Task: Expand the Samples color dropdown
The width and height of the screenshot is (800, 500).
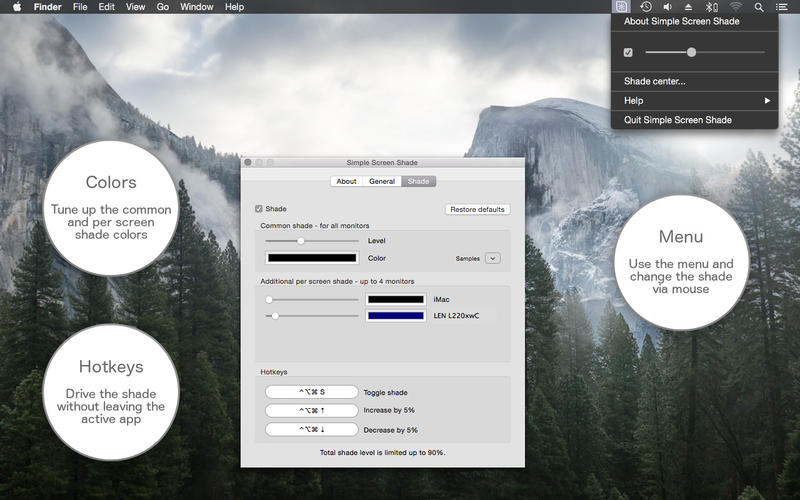Action: point(492,258)
